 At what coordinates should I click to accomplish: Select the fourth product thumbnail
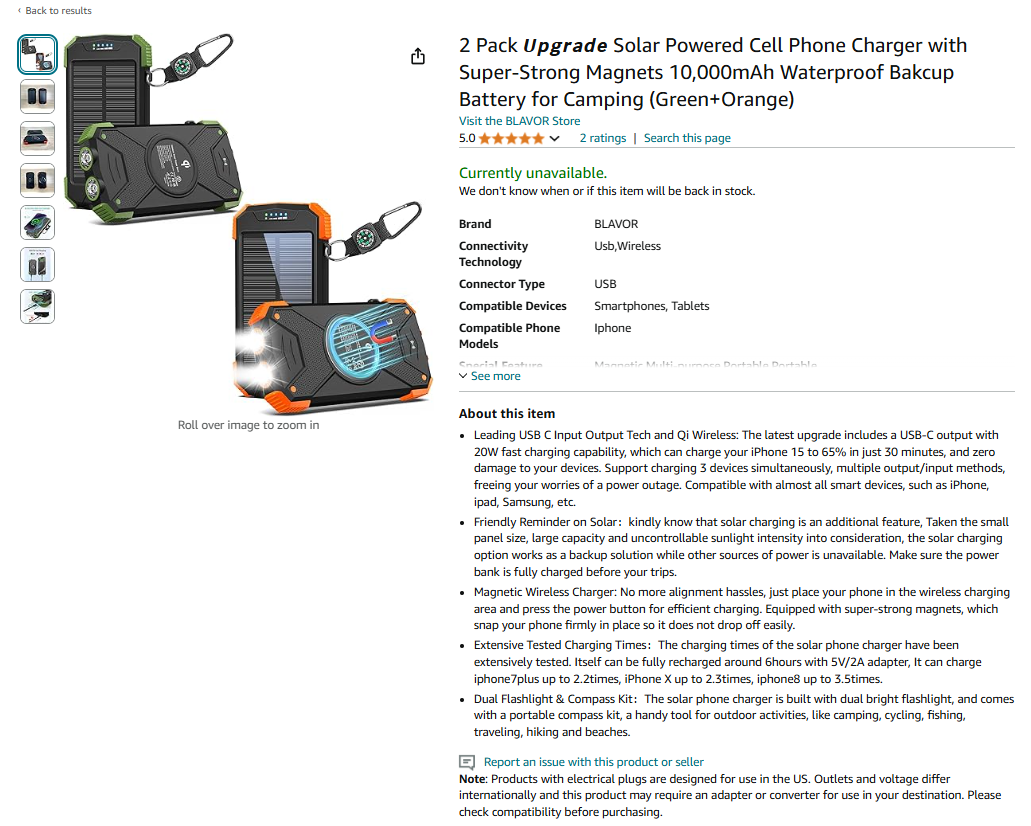point(37,181)
